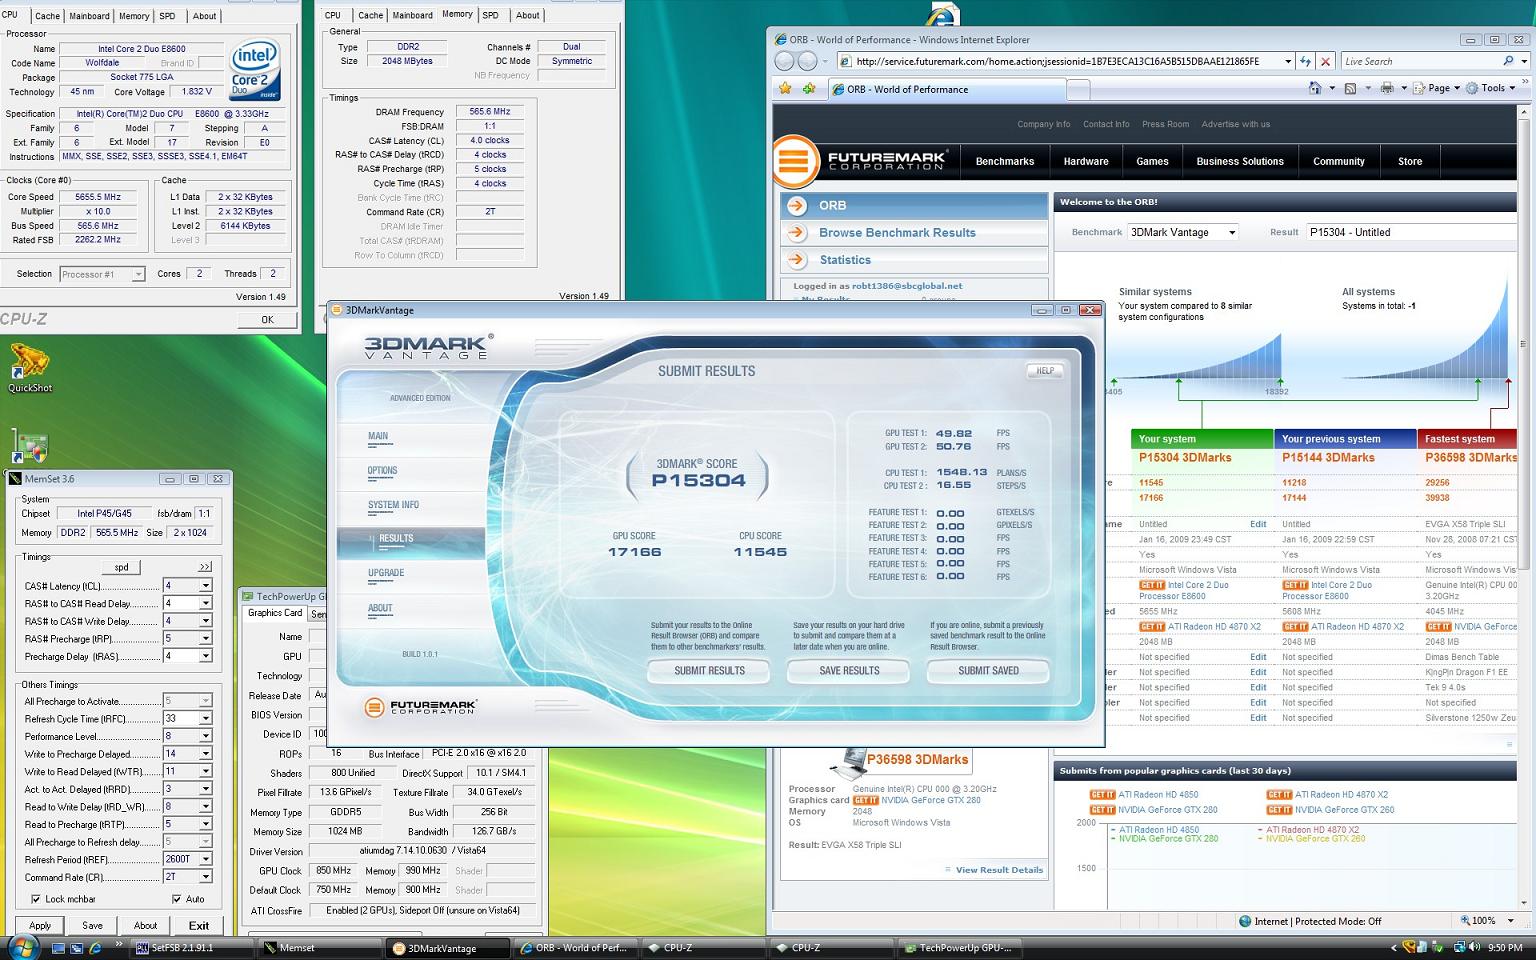Click the Internet Explorer desktop icon

click(x=944, y=14)
